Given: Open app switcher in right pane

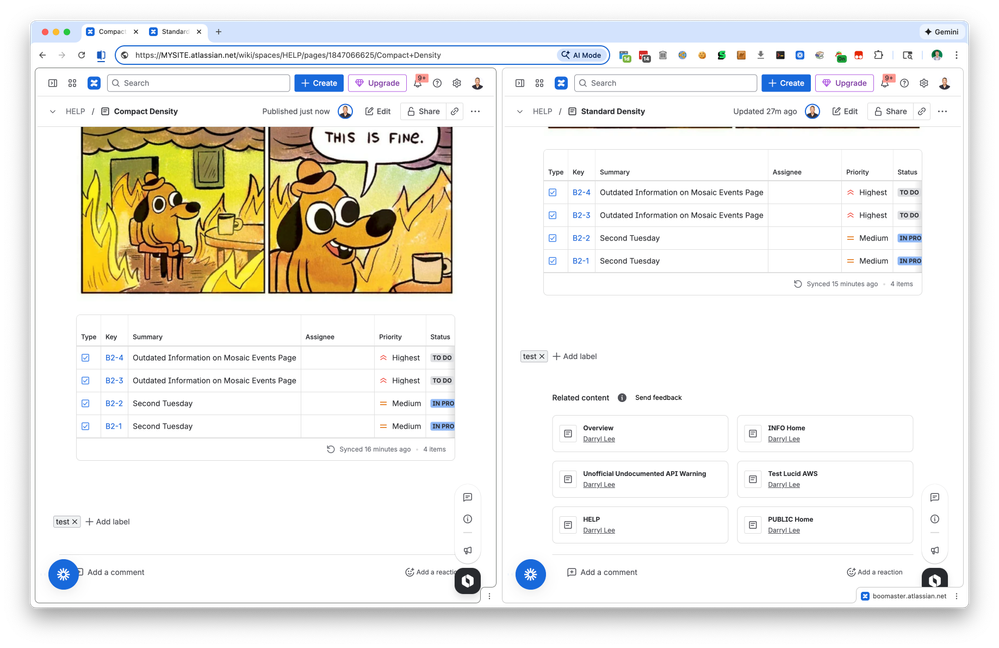Looking at the screenshot, I should 540,83.
